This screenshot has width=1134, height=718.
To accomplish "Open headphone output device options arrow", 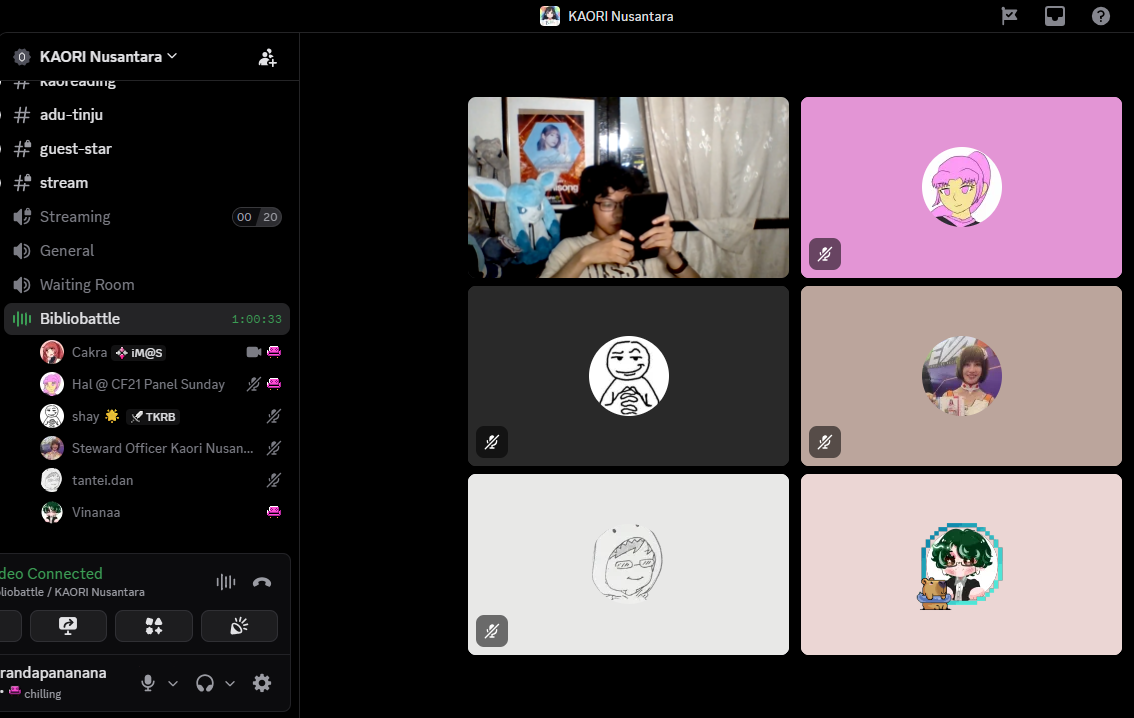I will (230, 683).
